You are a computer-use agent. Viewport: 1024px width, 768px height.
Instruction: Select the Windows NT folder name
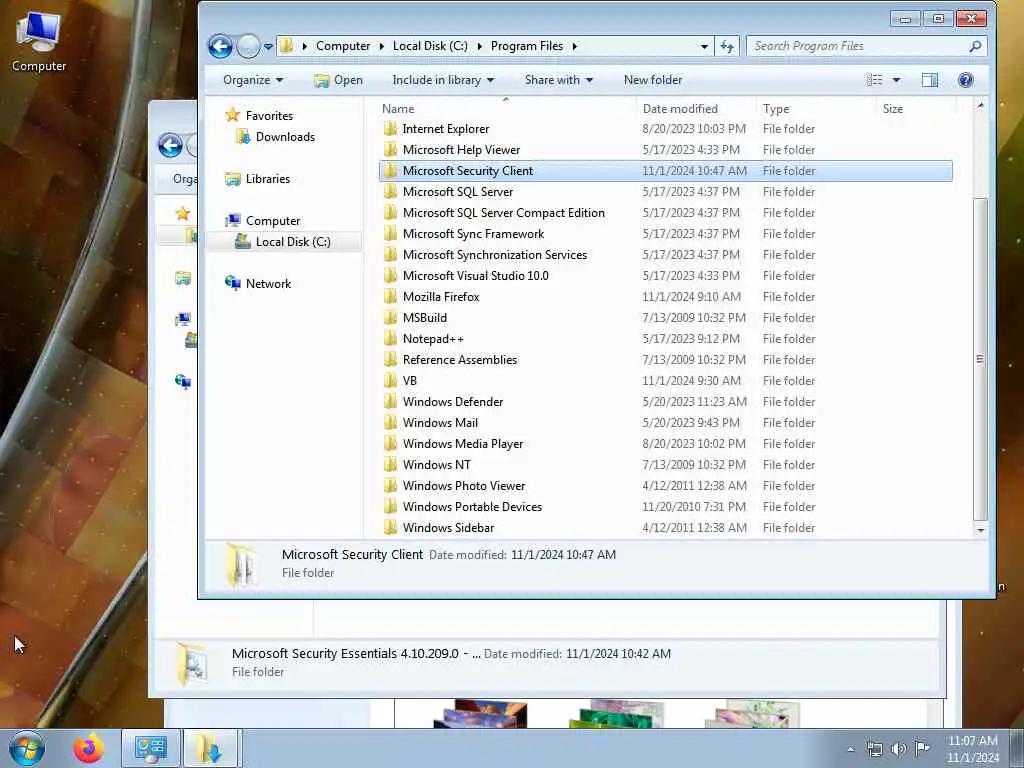point(436,464)
